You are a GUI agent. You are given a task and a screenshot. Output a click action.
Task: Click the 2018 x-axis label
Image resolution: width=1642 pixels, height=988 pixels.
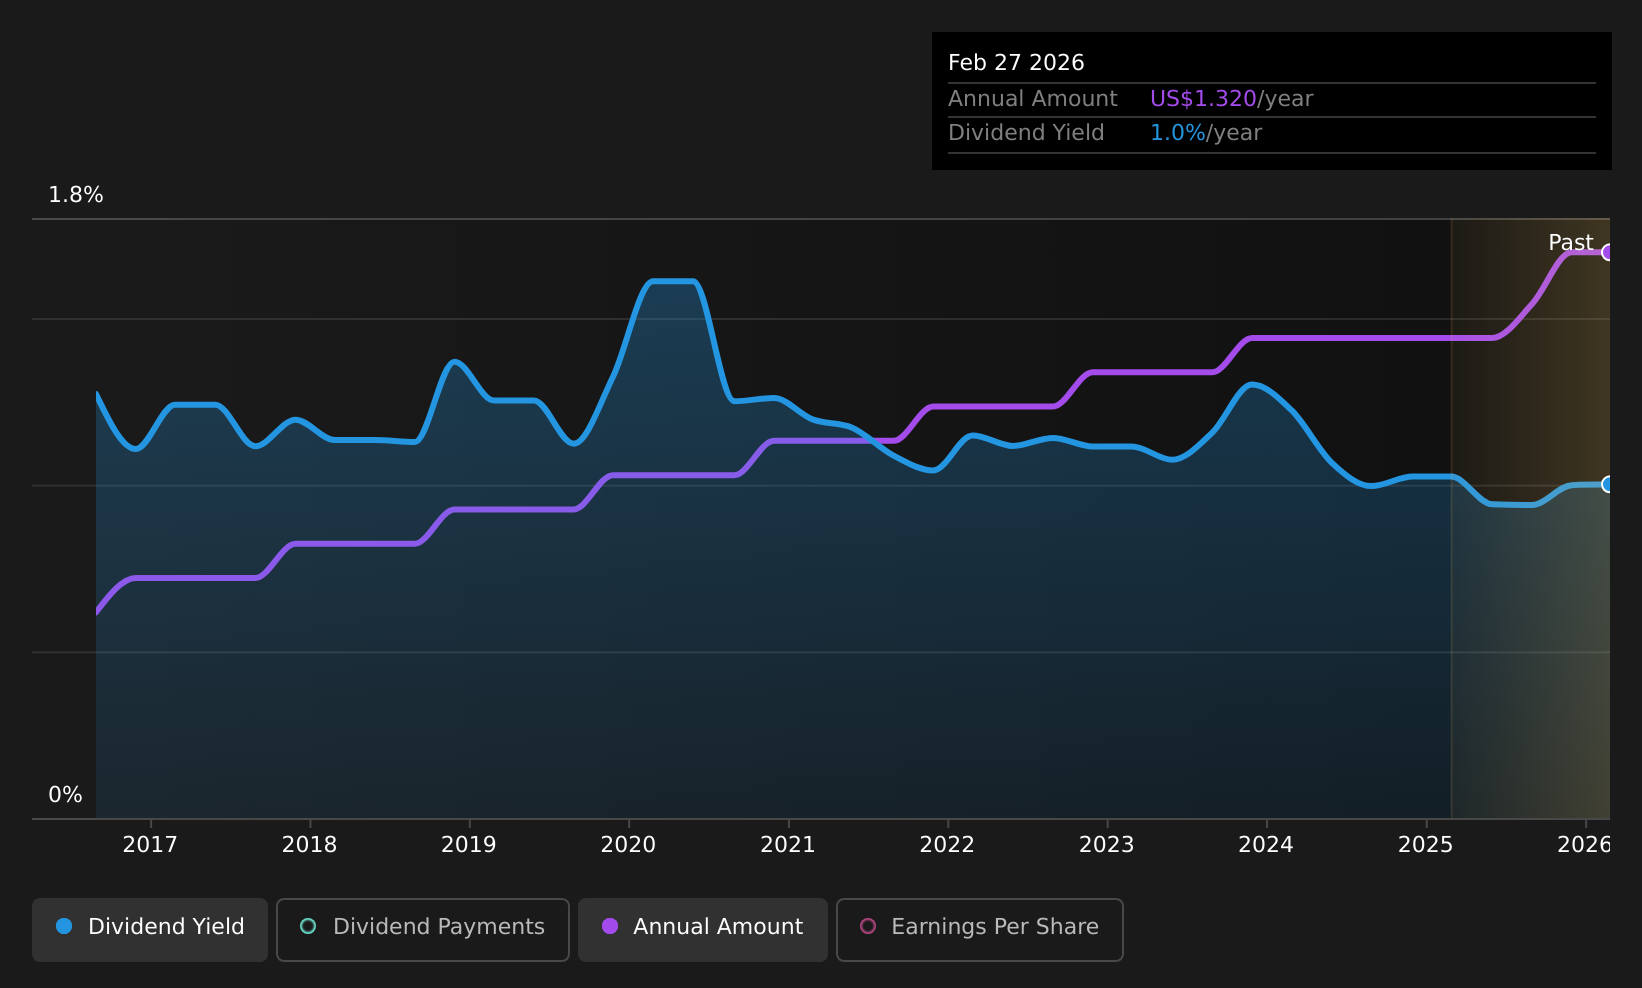point(310,845)
